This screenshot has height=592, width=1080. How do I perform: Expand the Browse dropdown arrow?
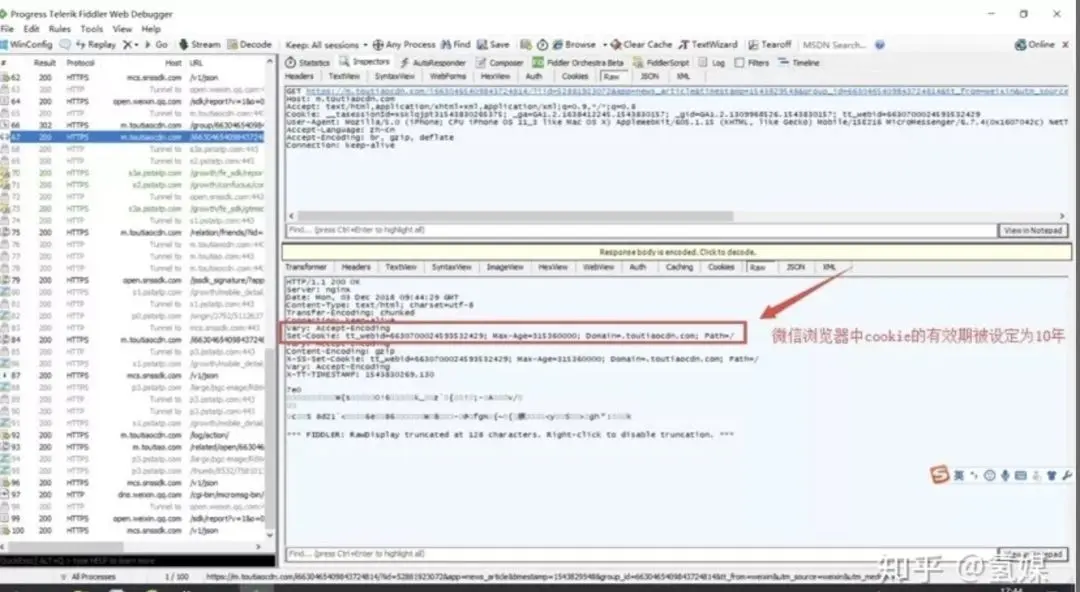(x=605, y=45)
